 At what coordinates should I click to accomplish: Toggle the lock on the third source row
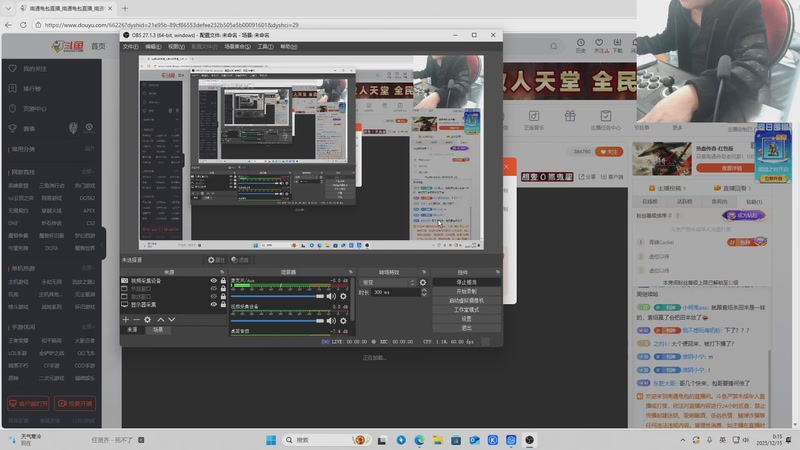[x=223, y=296]
